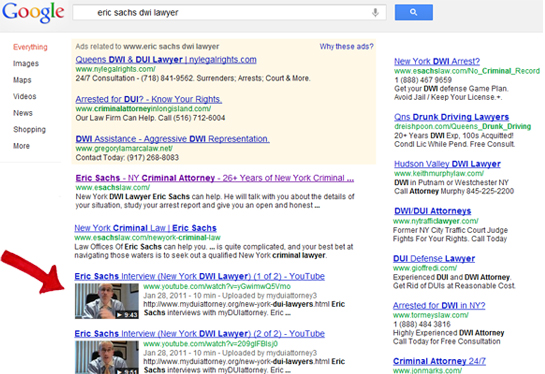Click 'Contact Today: (917) 268-8083' text
The height and width of the screenshot is (374, 545).
(x=127, y=158)
